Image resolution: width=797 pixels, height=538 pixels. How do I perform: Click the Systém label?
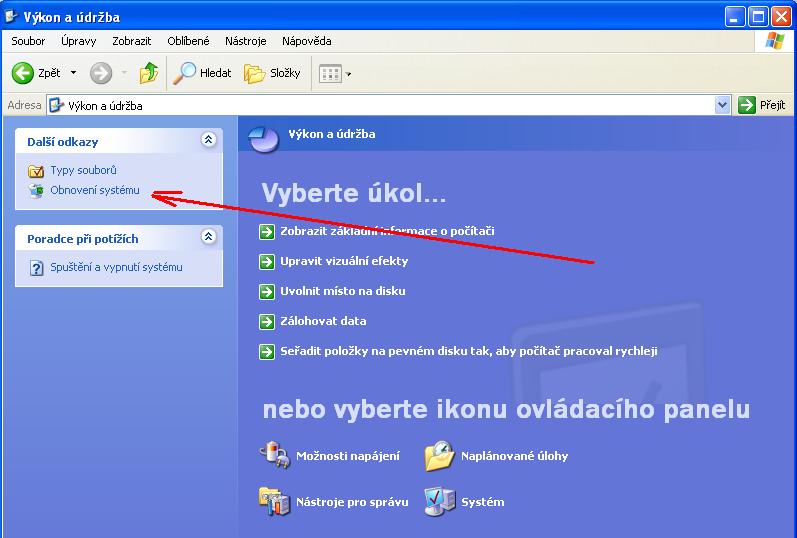(x=482, y=502)
